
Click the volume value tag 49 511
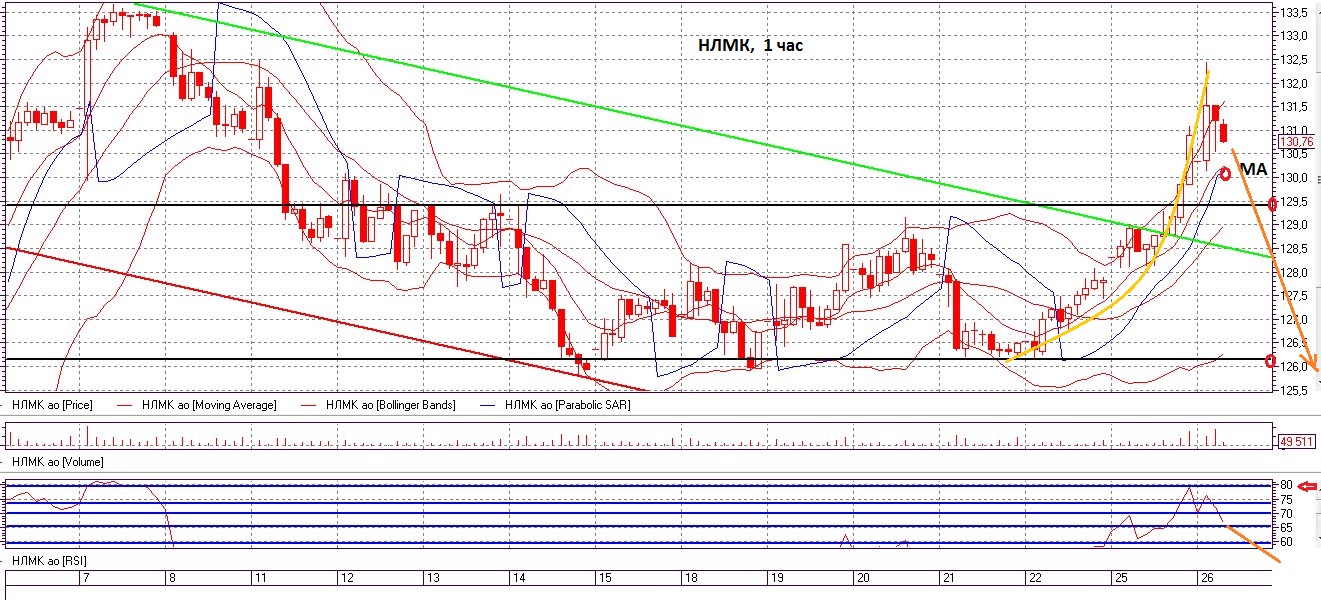point(1296,441)
